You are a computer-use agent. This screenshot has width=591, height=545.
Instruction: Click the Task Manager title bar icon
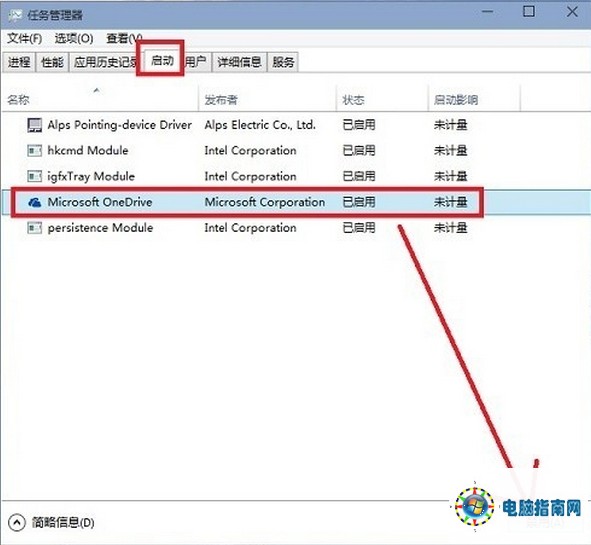[15, 15]
